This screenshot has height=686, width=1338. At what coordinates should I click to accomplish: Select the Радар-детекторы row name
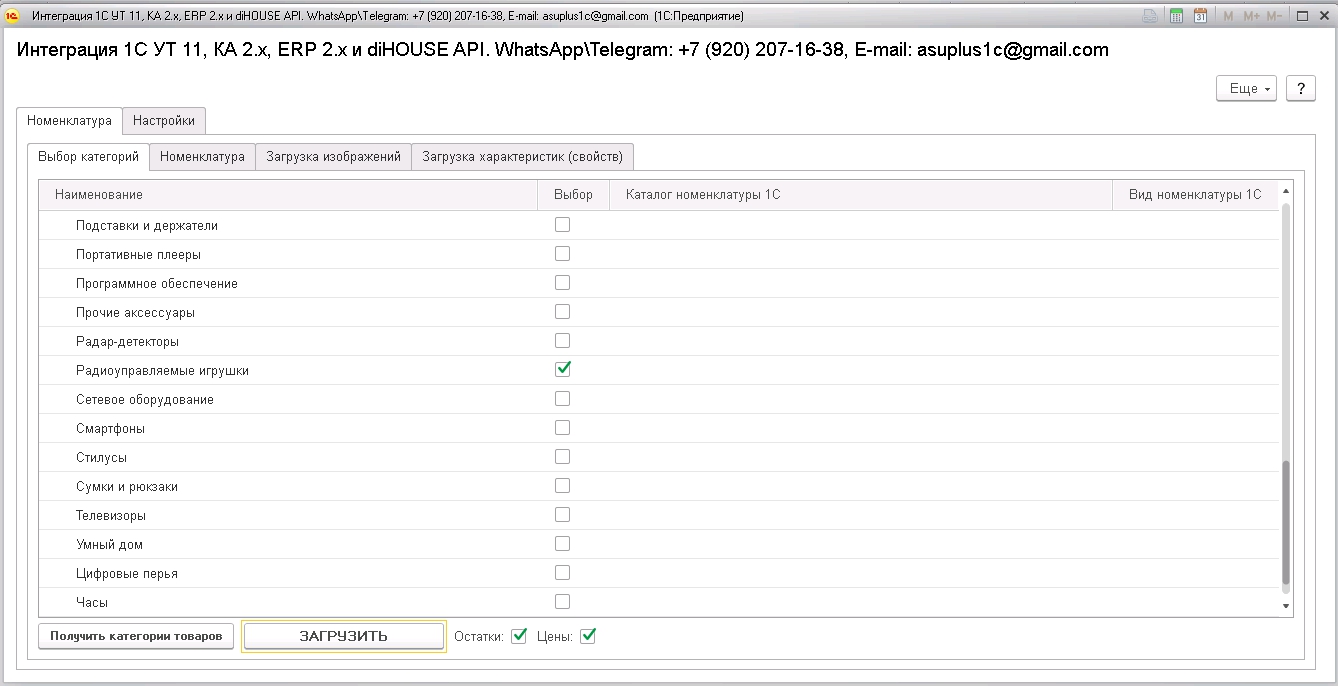click(x=128, y=342)
